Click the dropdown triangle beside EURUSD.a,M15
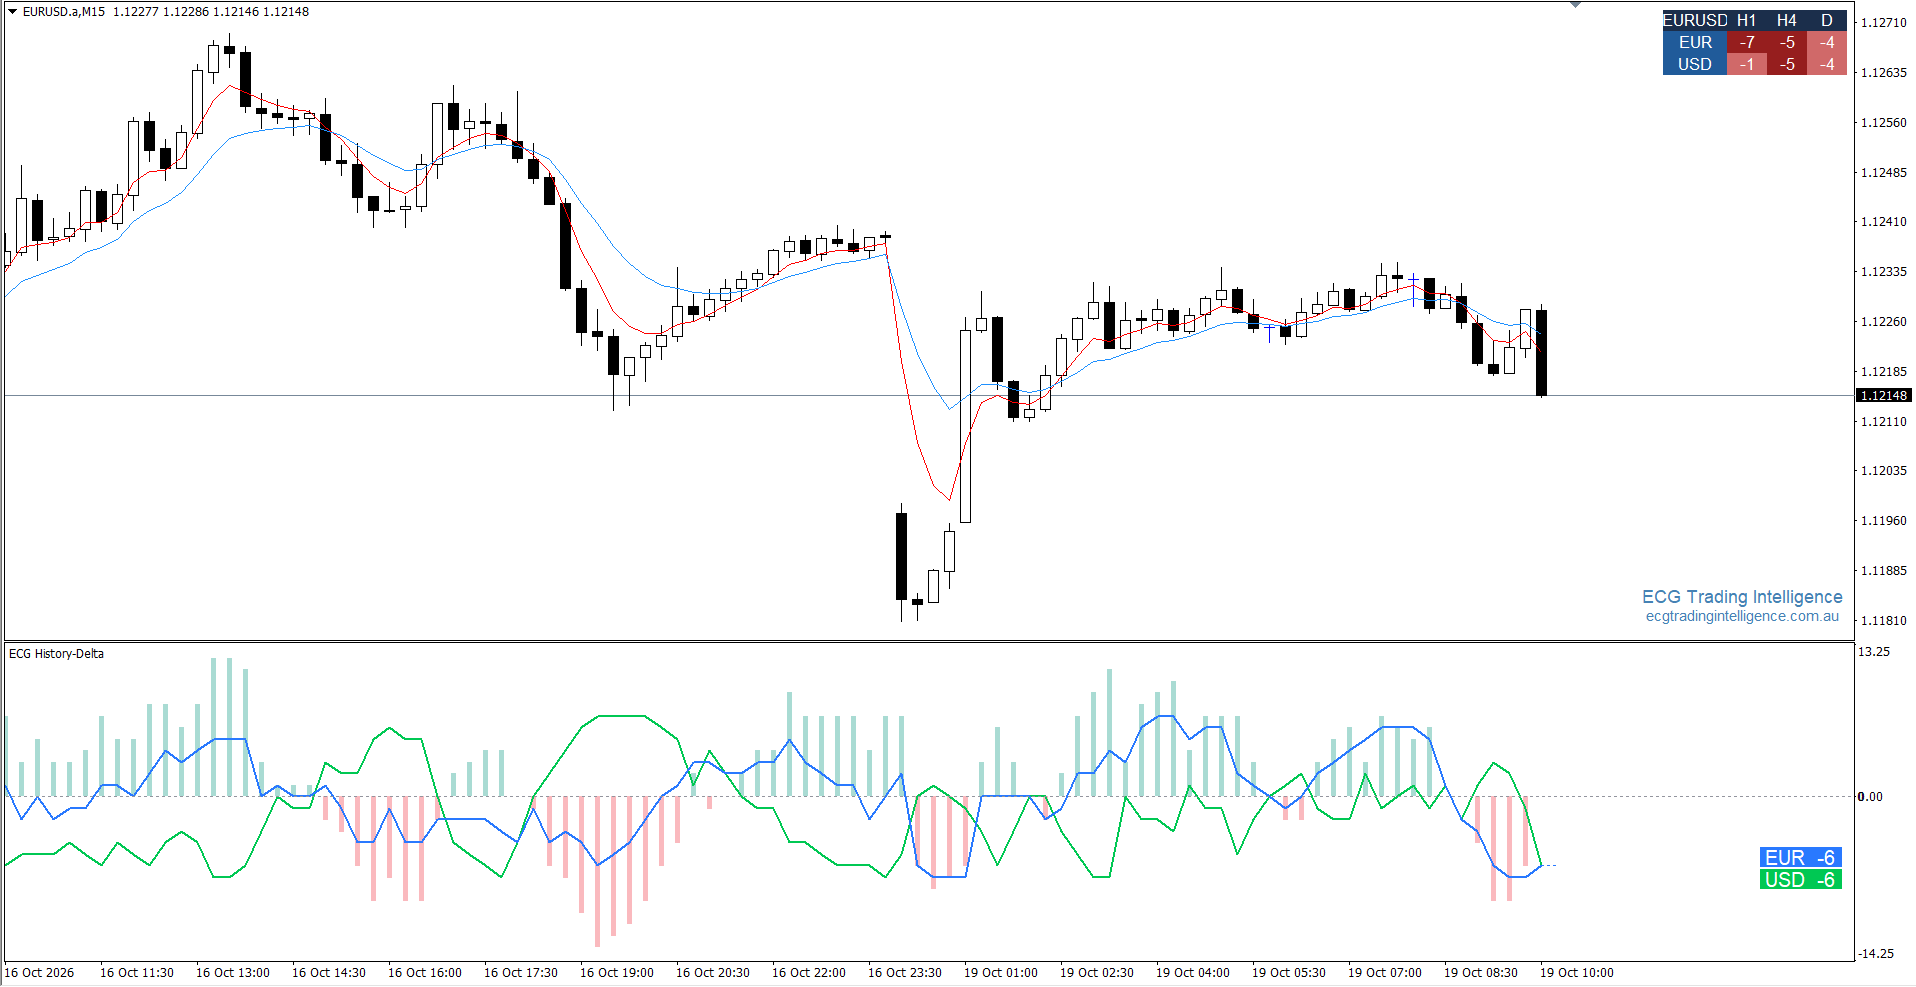 tap(13, 12)
